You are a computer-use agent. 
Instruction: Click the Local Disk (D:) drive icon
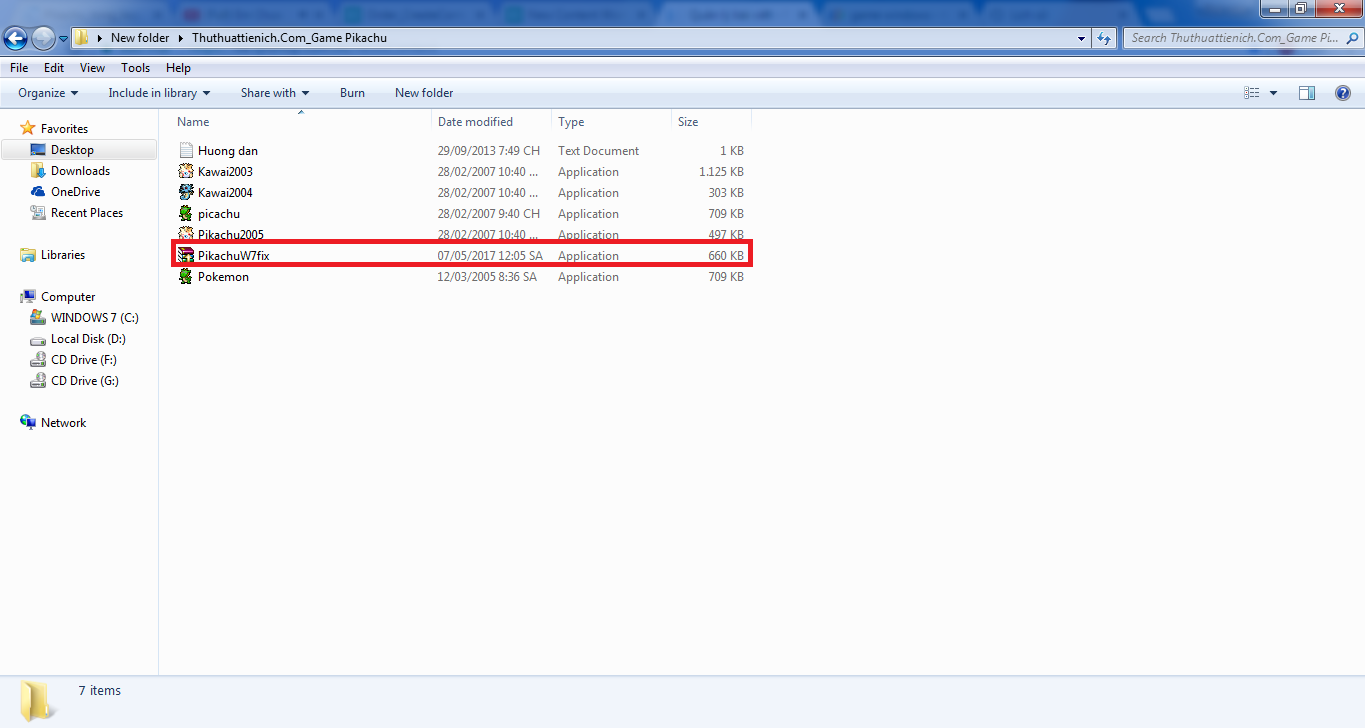(38, 339)
